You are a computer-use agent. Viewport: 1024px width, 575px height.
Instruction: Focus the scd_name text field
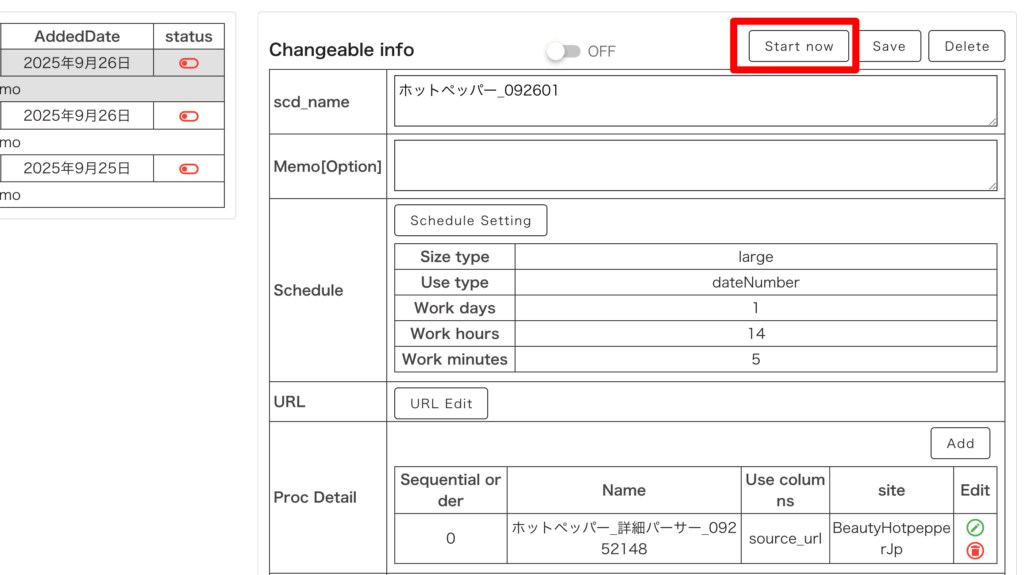[x=695, y=101]
